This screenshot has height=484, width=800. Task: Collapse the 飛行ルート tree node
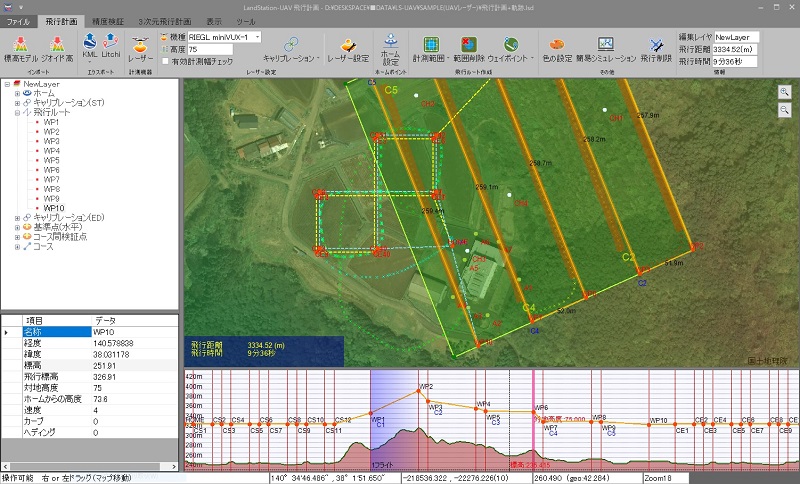pyautogui.click(x=18, y=113)
